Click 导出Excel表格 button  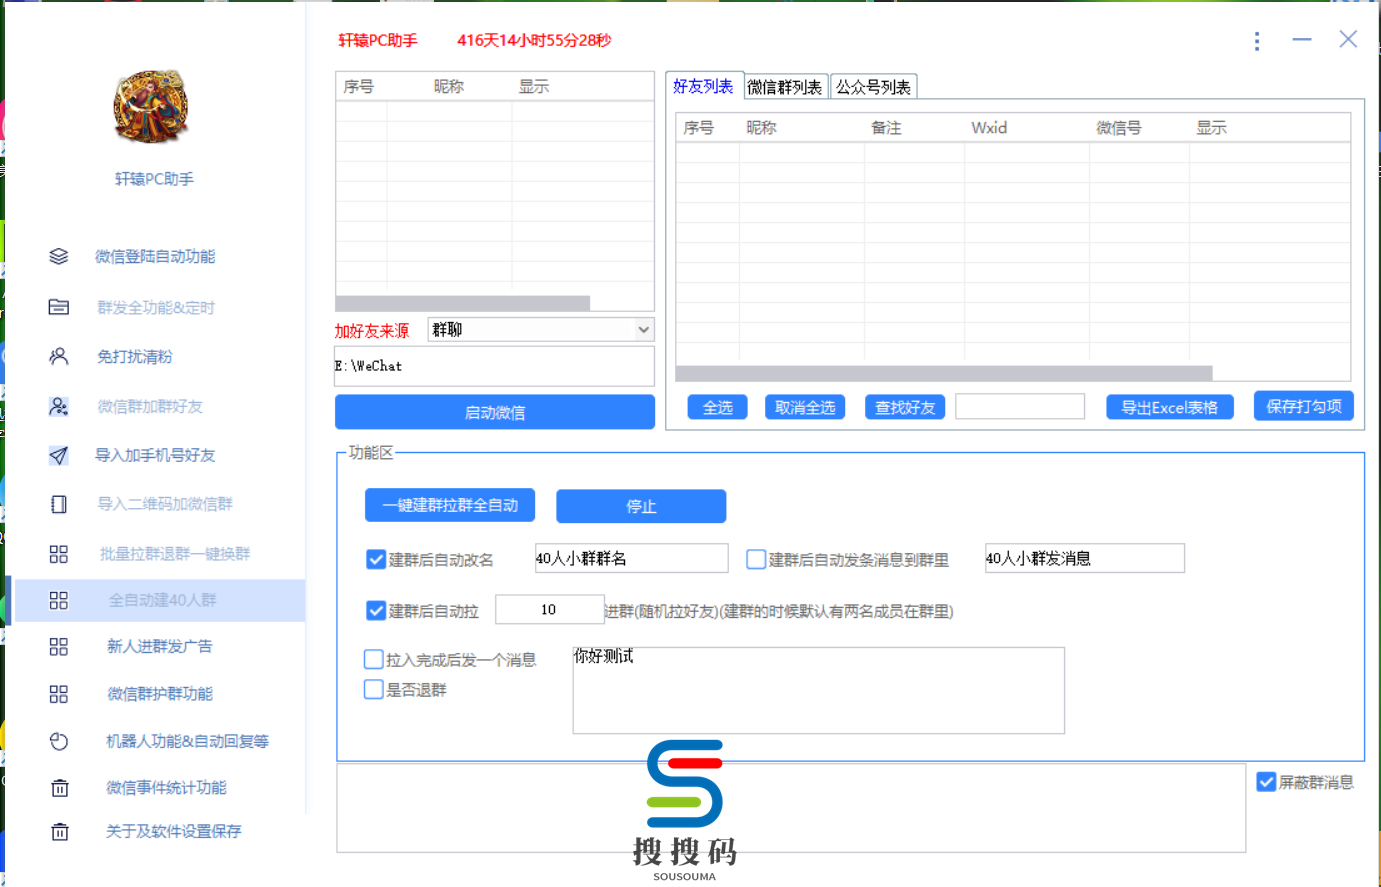tap(1169, 407)
